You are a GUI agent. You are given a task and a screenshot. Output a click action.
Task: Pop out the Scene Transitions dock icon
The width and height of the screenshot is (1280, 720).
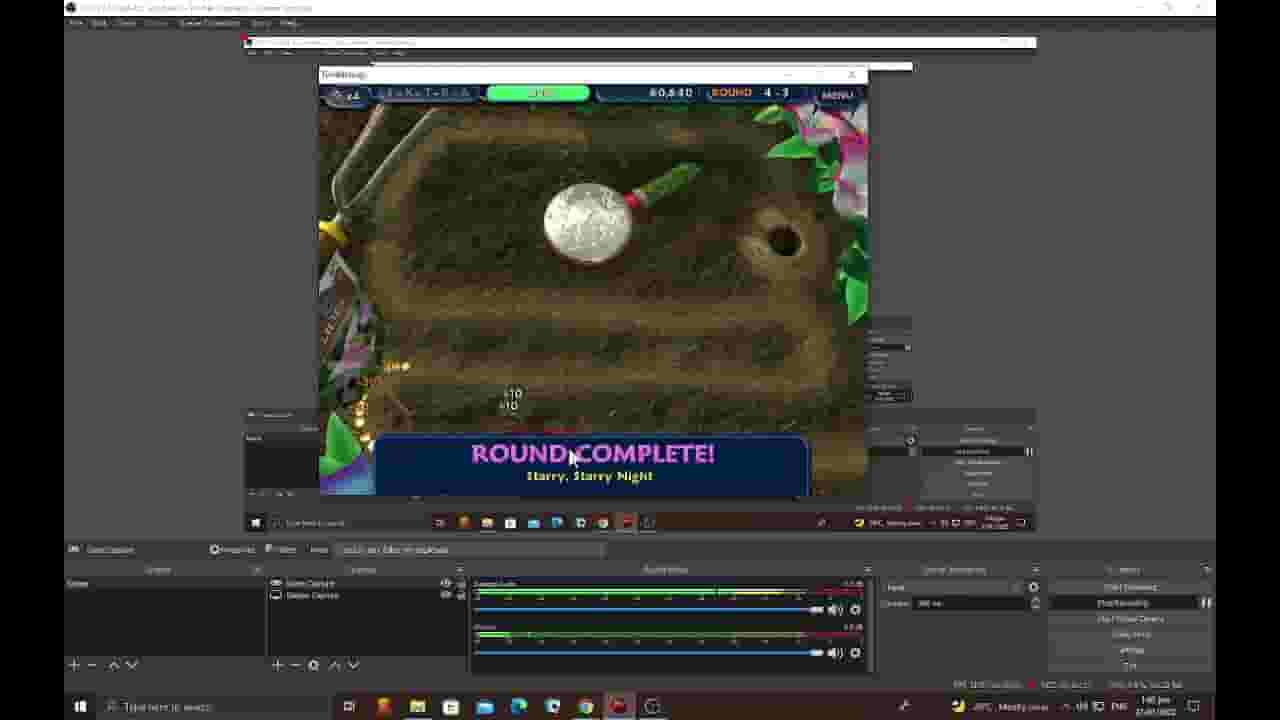click(x=1035, y=570)
